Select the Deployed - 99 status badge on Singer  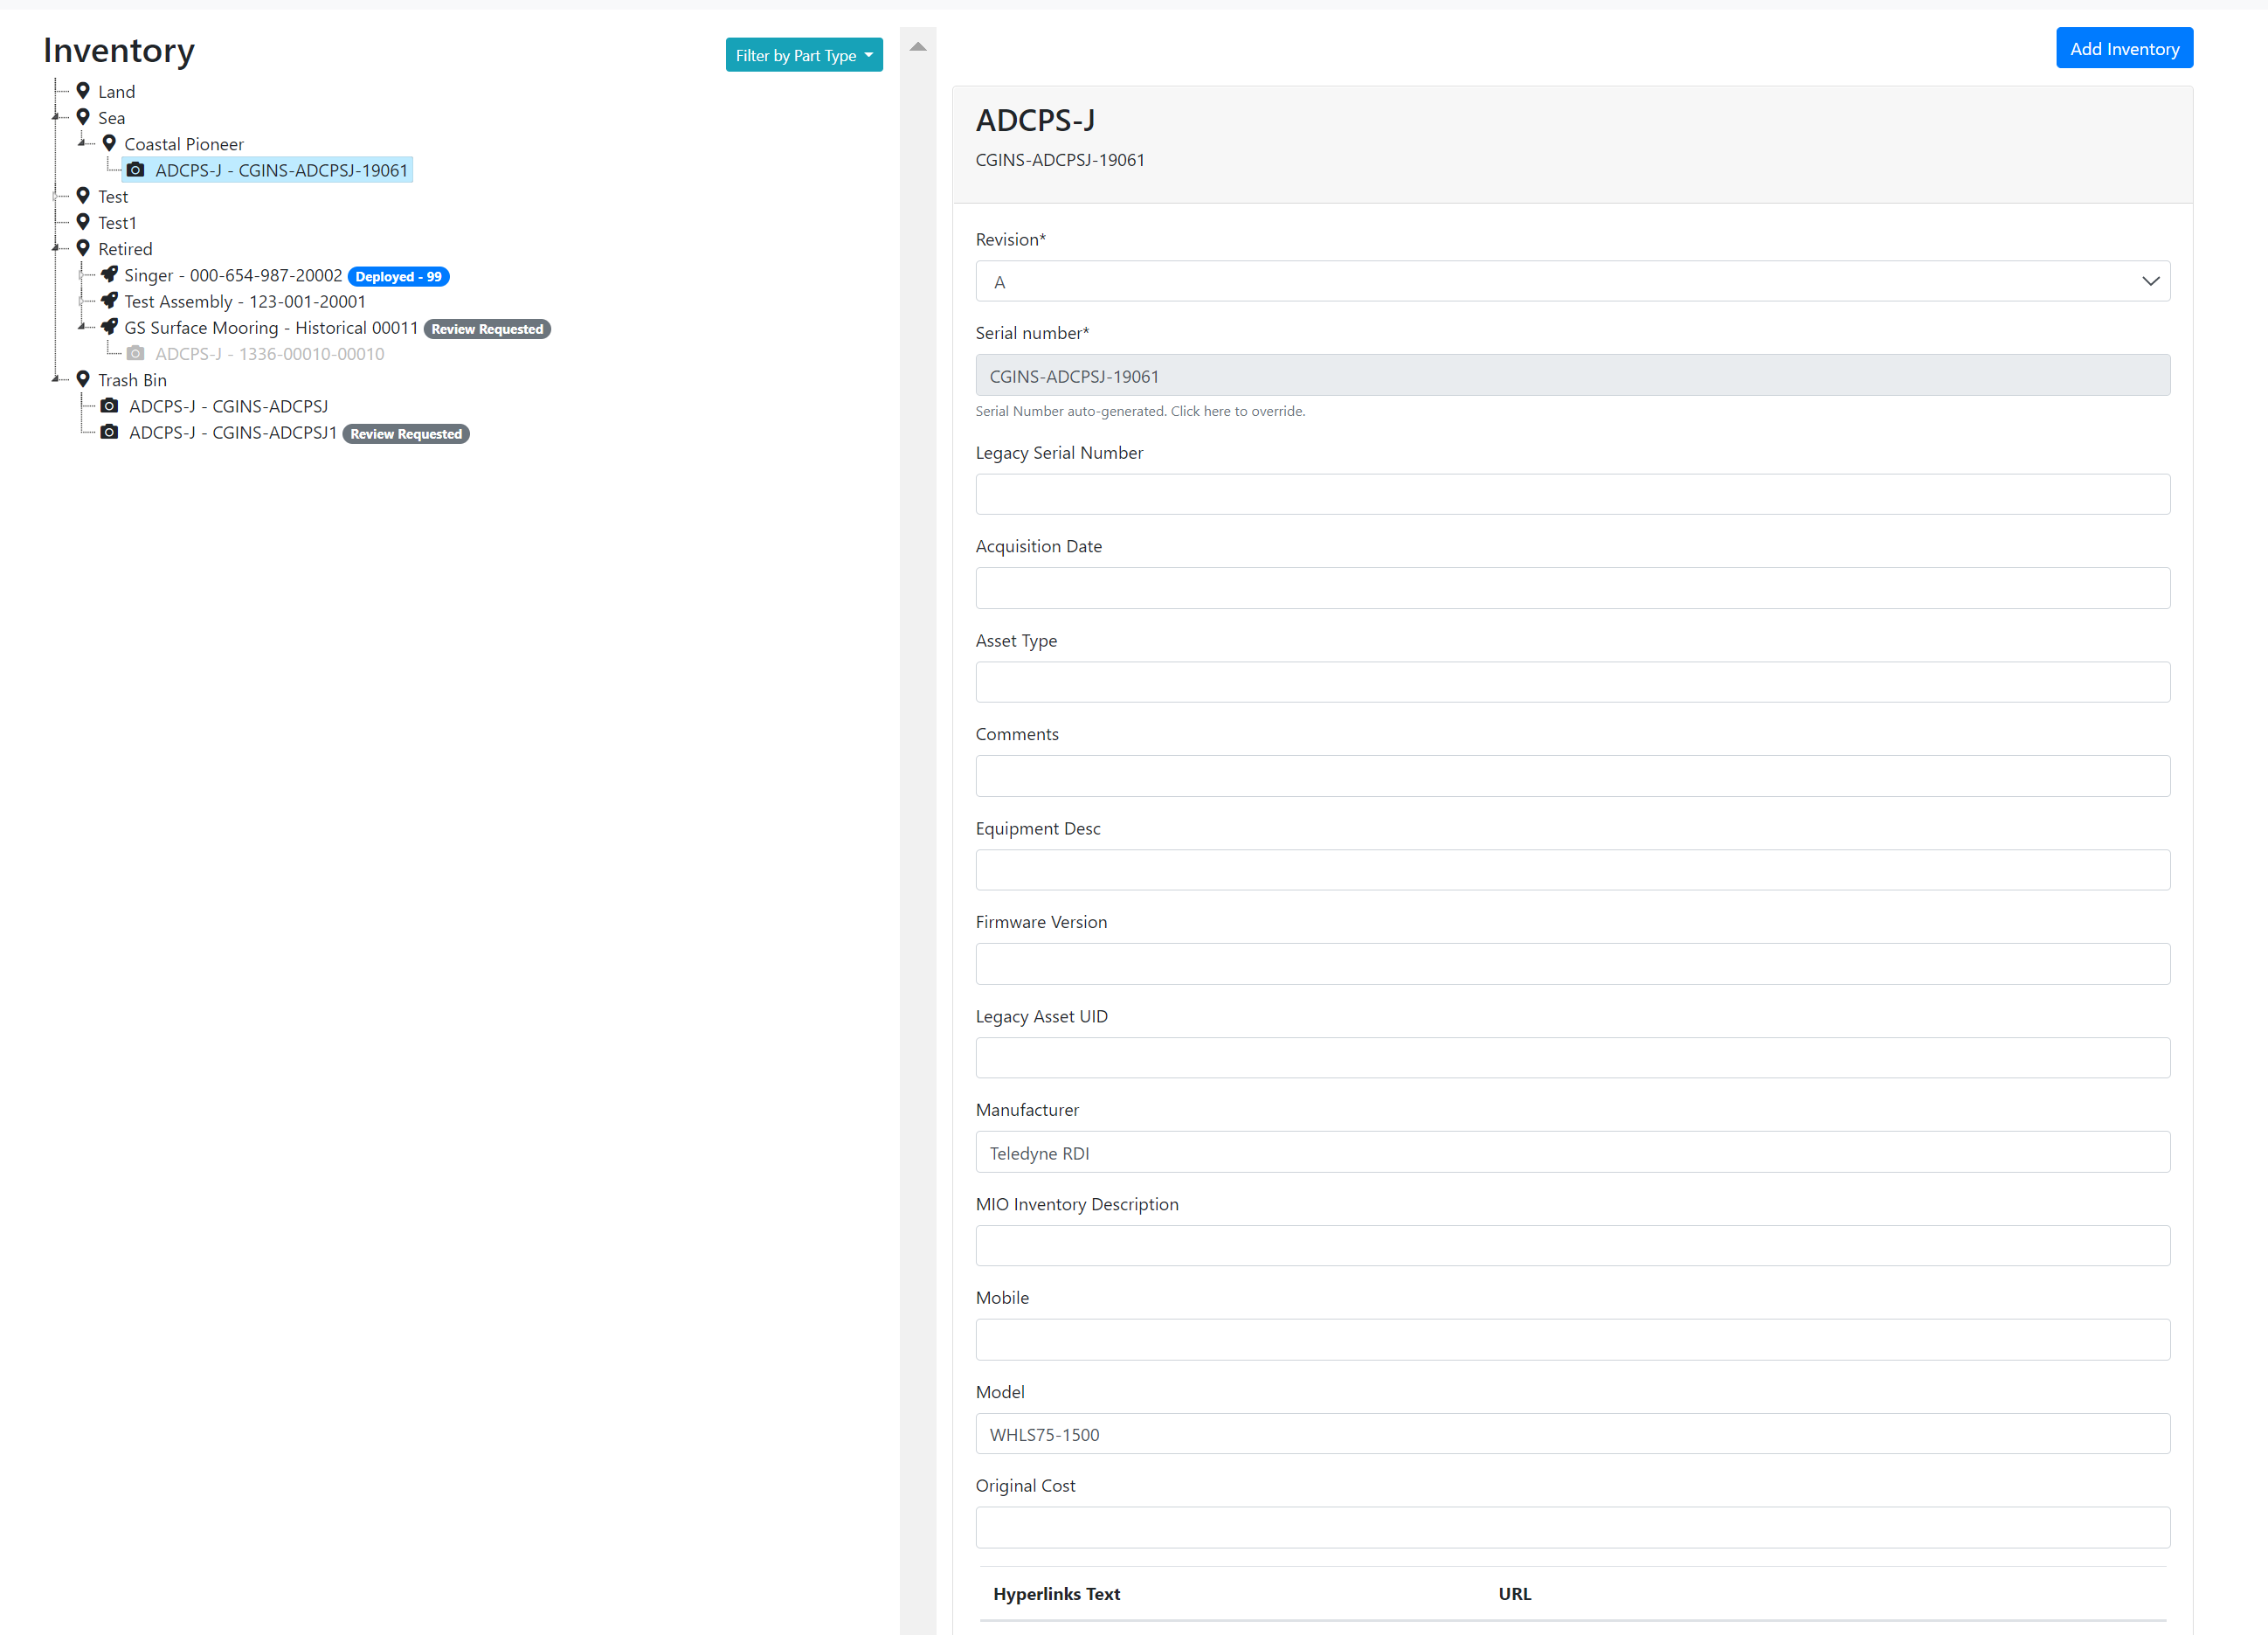tap(398, 277)
